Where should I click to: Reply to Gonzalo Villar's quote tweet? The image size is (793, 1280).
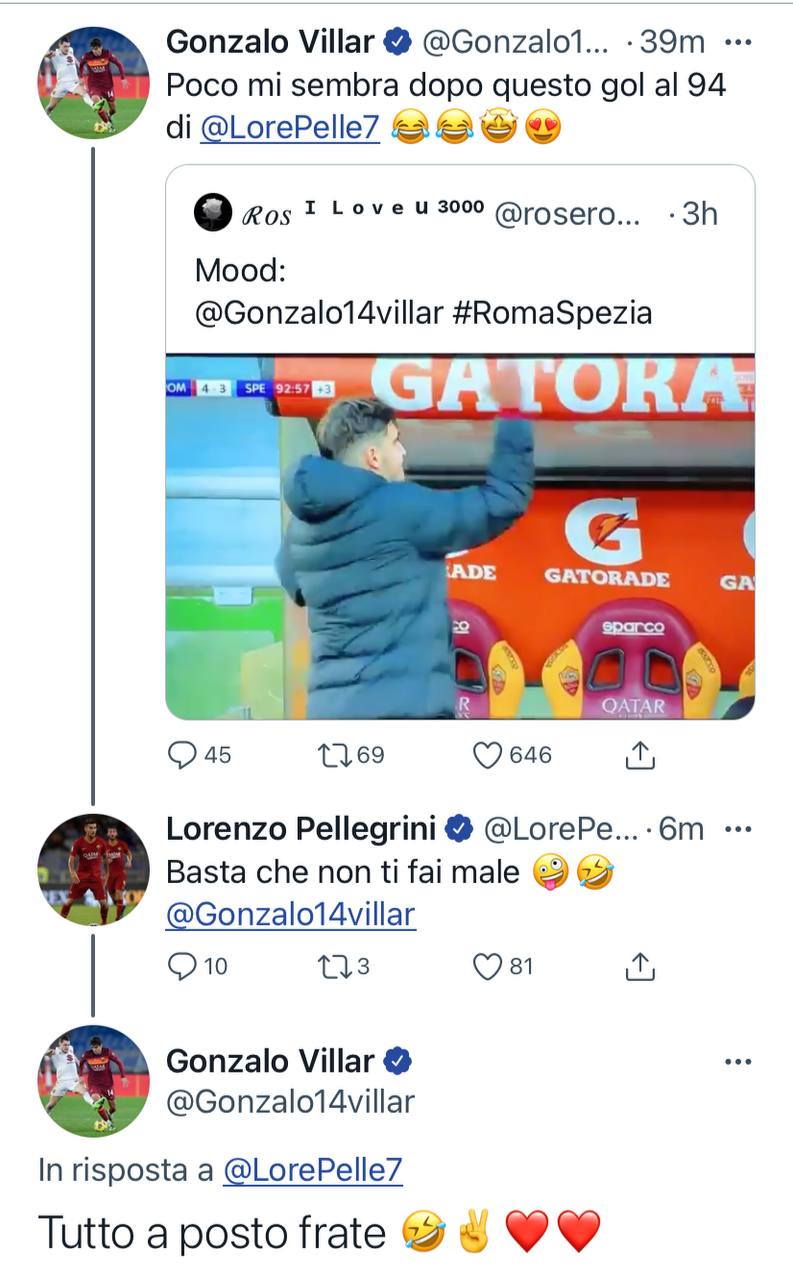tap(182, 755)
